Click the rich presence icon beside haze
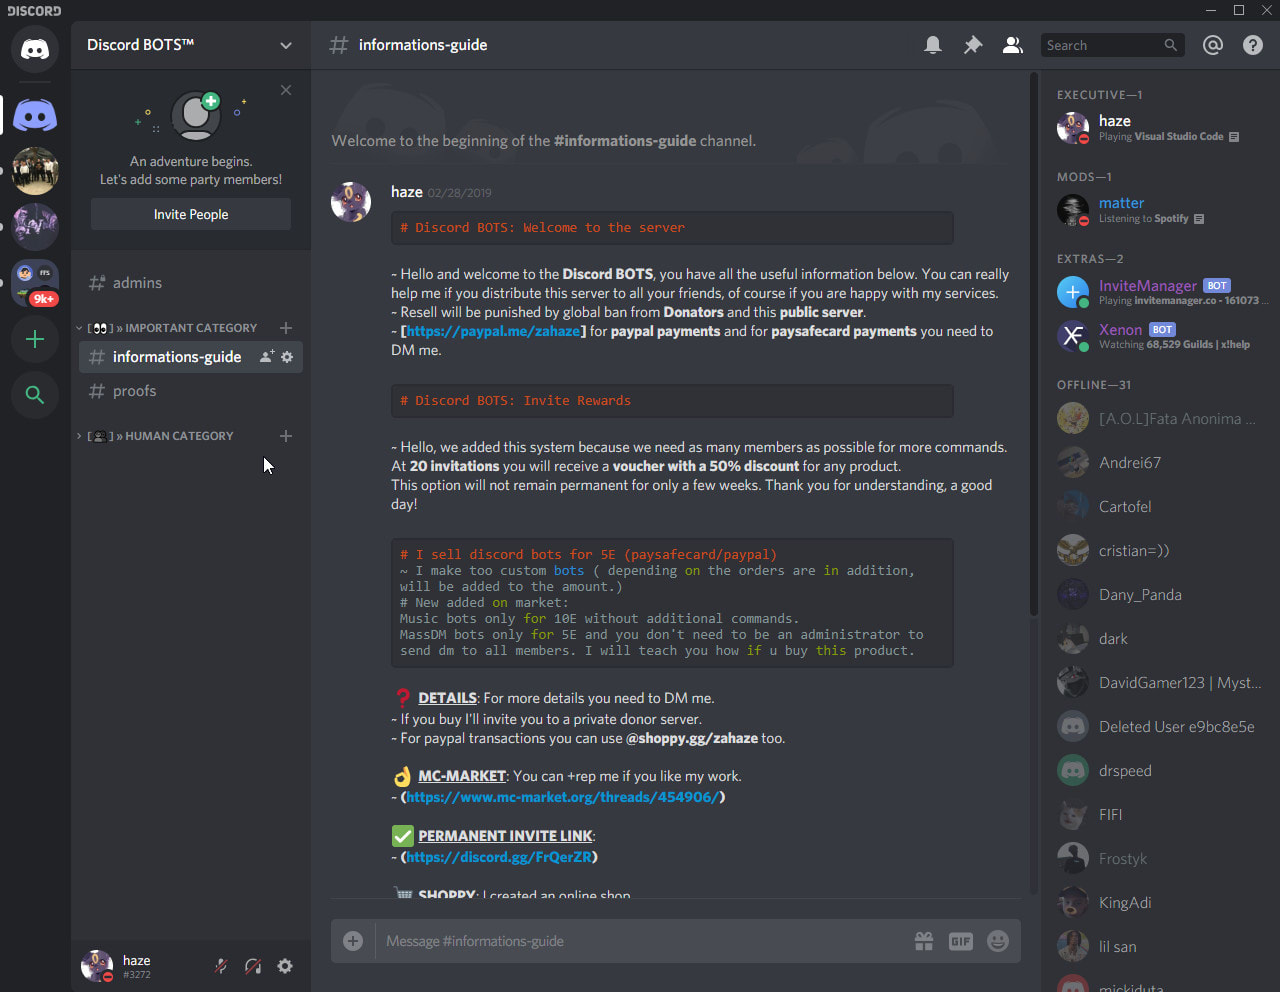1280x992 pixels. (1234, 137)
